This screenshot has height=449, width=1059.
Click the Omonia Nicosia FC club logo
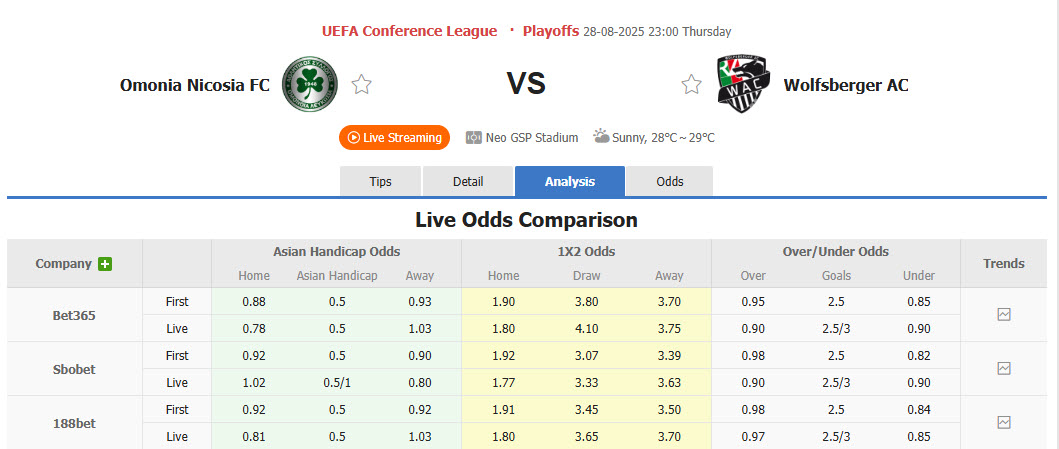pos(310,84)
